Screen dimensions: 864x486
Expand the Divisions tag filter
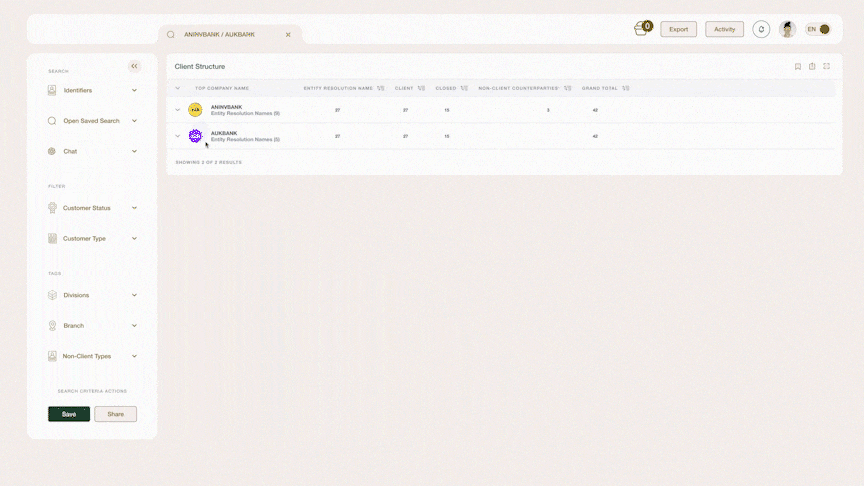coord(134,295)
